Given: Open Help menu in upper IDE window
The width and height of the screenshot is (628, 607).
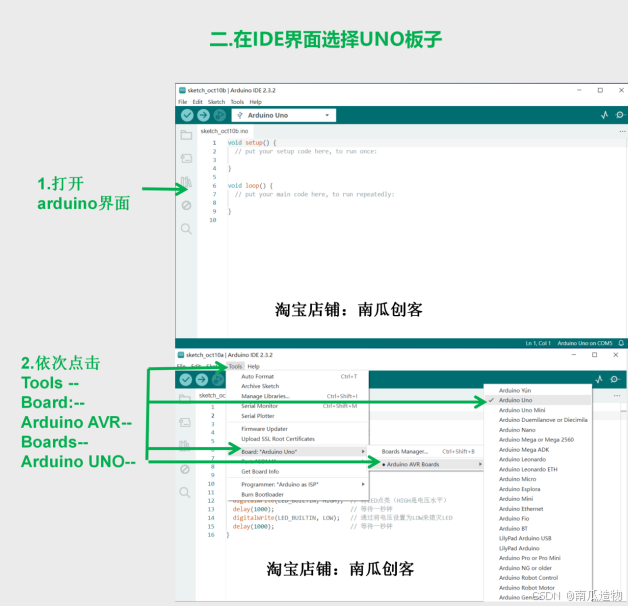Looking at the screenshot, I should (x=256, y=102).
